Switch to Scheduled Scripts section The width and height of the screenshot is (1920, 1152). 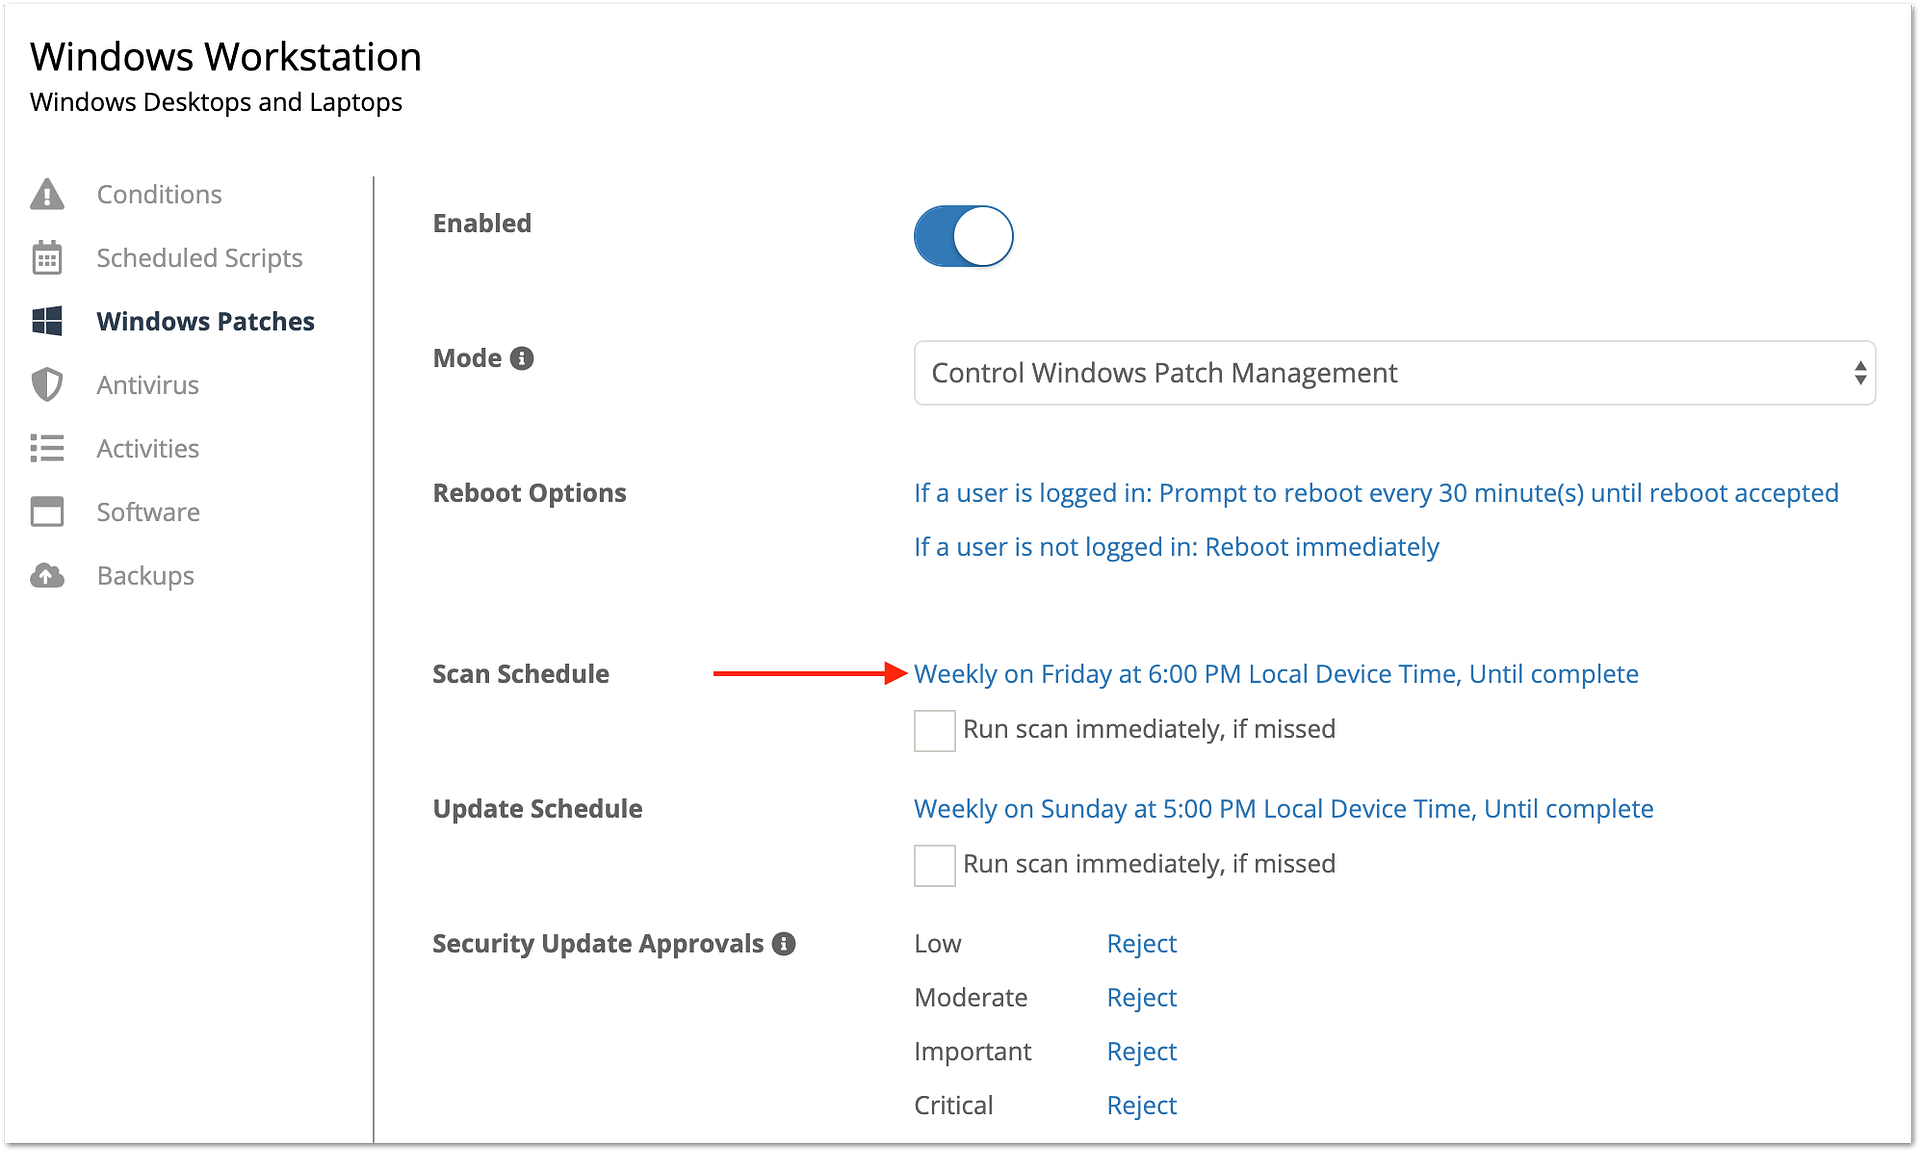[199, 258]
